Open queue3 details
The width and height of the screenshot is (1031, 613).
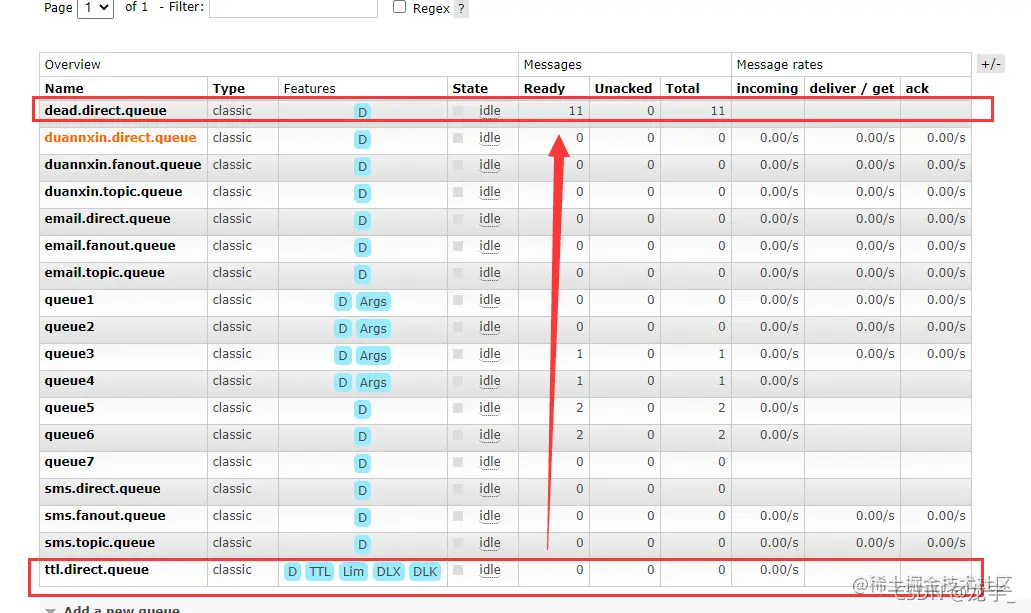click(x=69, y=353)
